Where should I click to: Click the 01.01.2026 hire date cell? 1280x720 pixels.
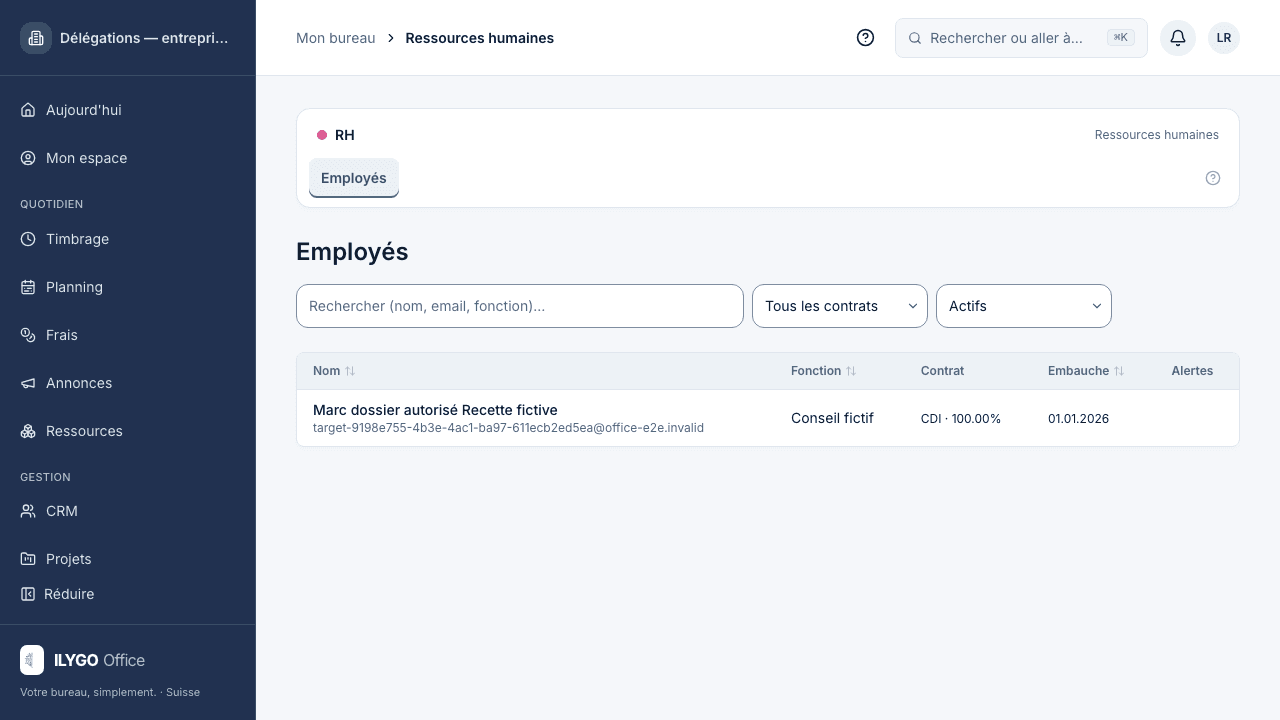click(x=1078, y=419)
